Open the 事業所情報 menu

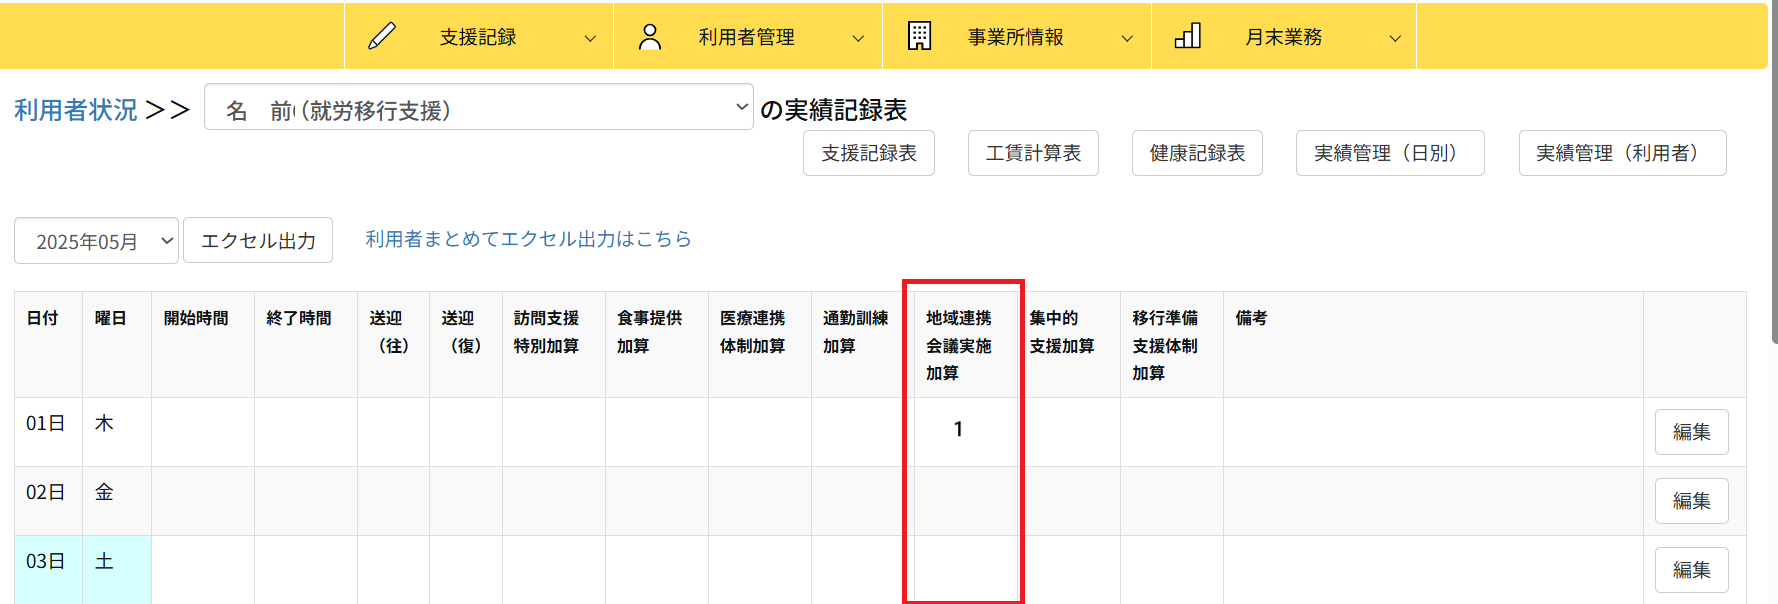click(x=1015, y=37)
